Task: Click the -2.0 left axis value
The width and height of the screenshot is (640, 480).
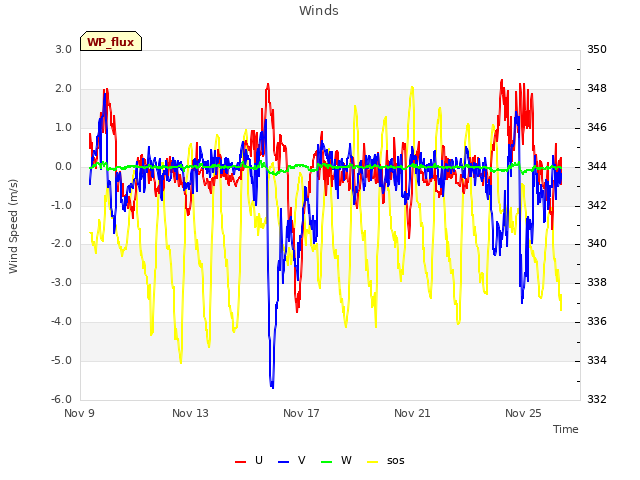Action: (x=61, y=244)
